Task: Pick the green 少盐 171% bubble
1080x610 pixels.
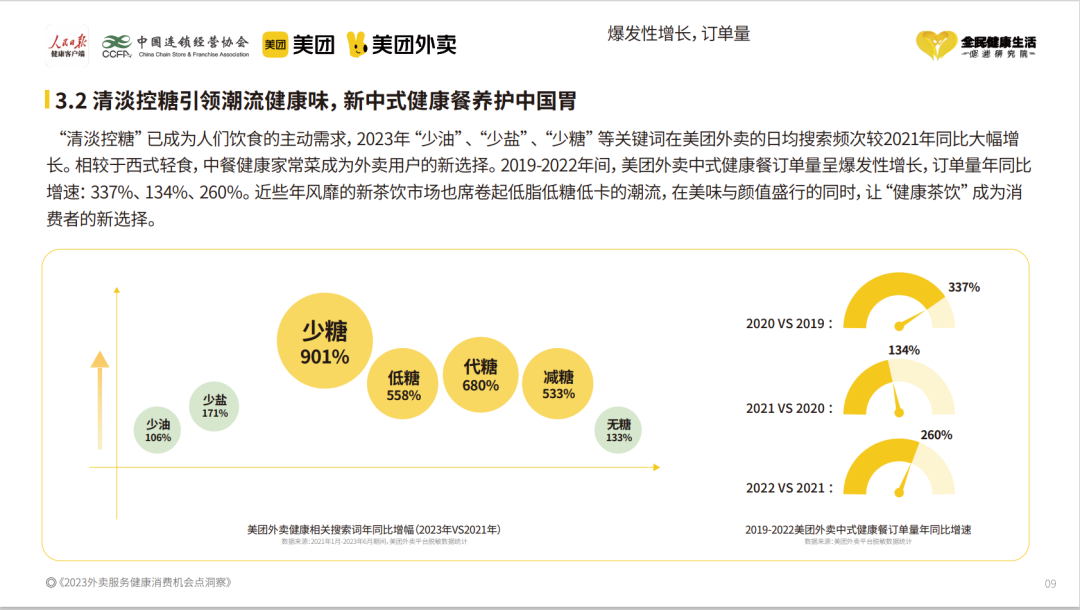Action: (214, 406)
